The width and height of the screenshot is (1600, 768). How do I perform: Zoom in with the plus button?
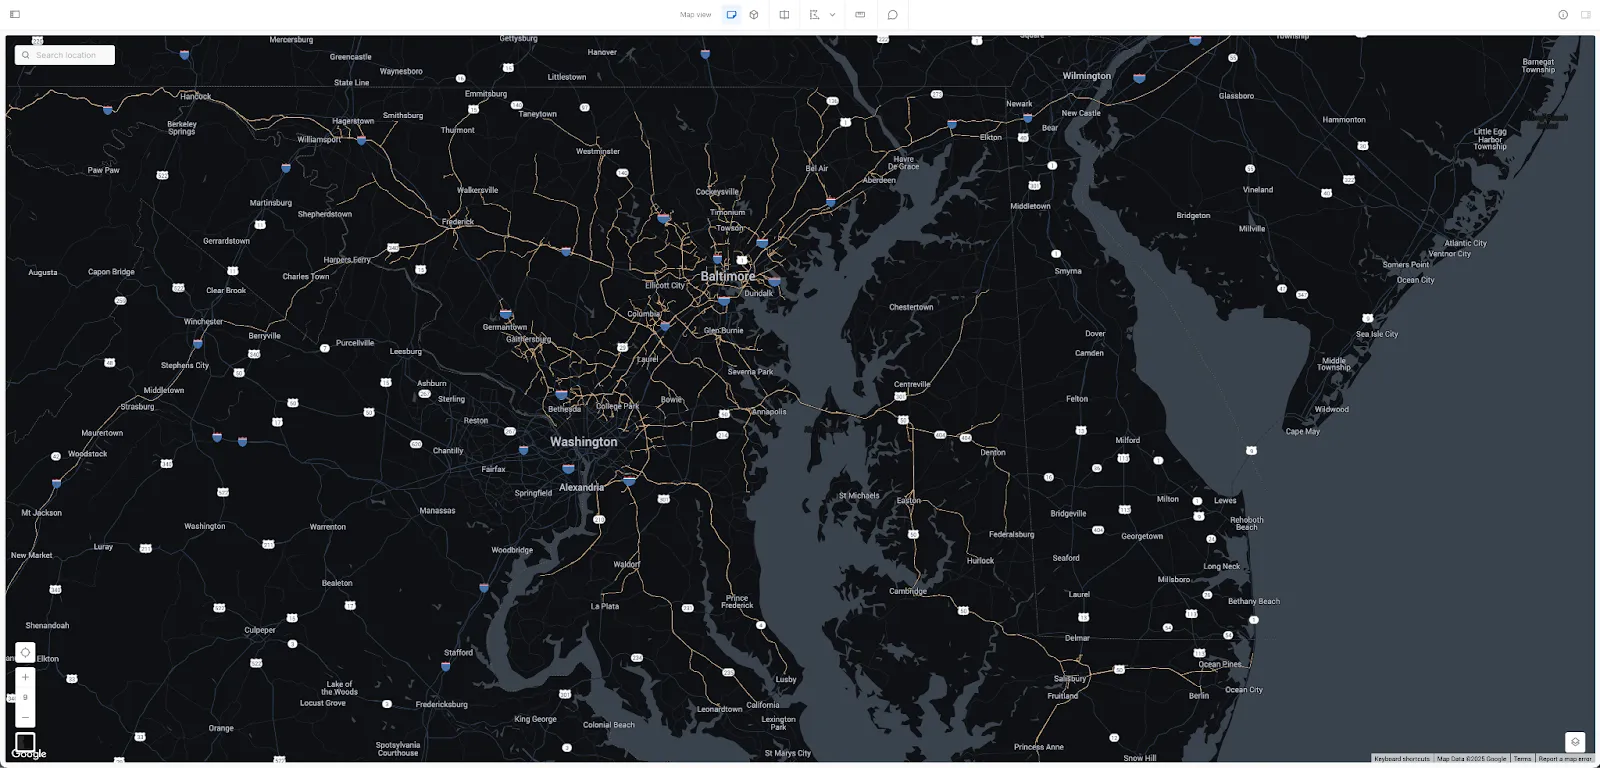25,677
